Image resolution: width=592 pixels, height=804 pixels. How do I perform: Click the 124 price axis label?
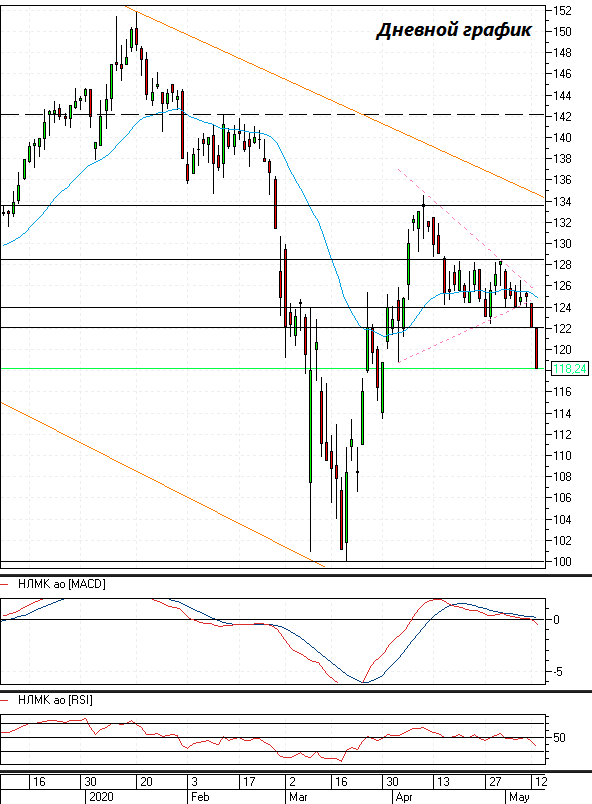[x=562, y=308]
